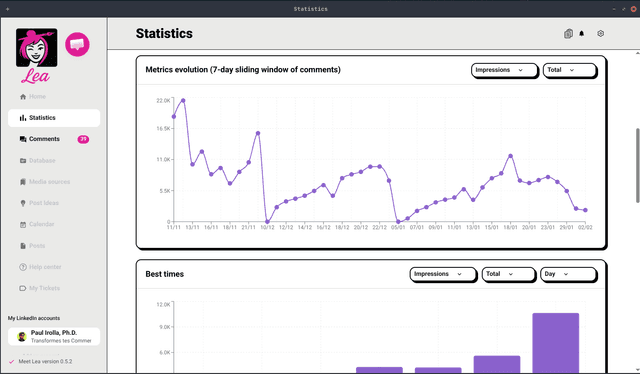Click the Calendar icon in sidebar
This screenshot has height=374, width=640.
pos(23,224)
